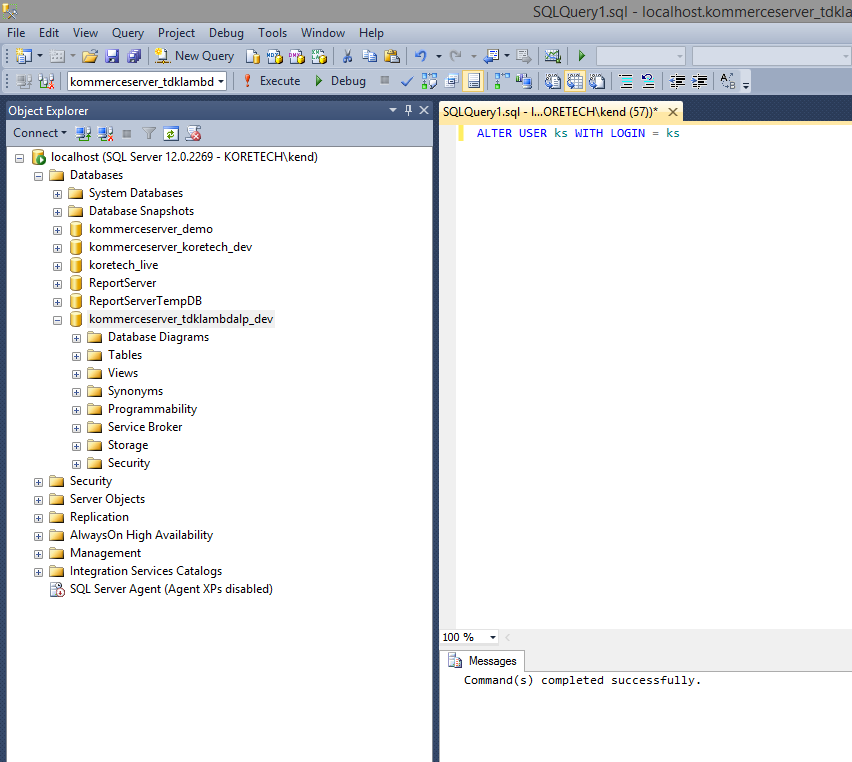Expand the Programmability folder
The height and width of the screenshot is (762, 852).
coord(76,410)
